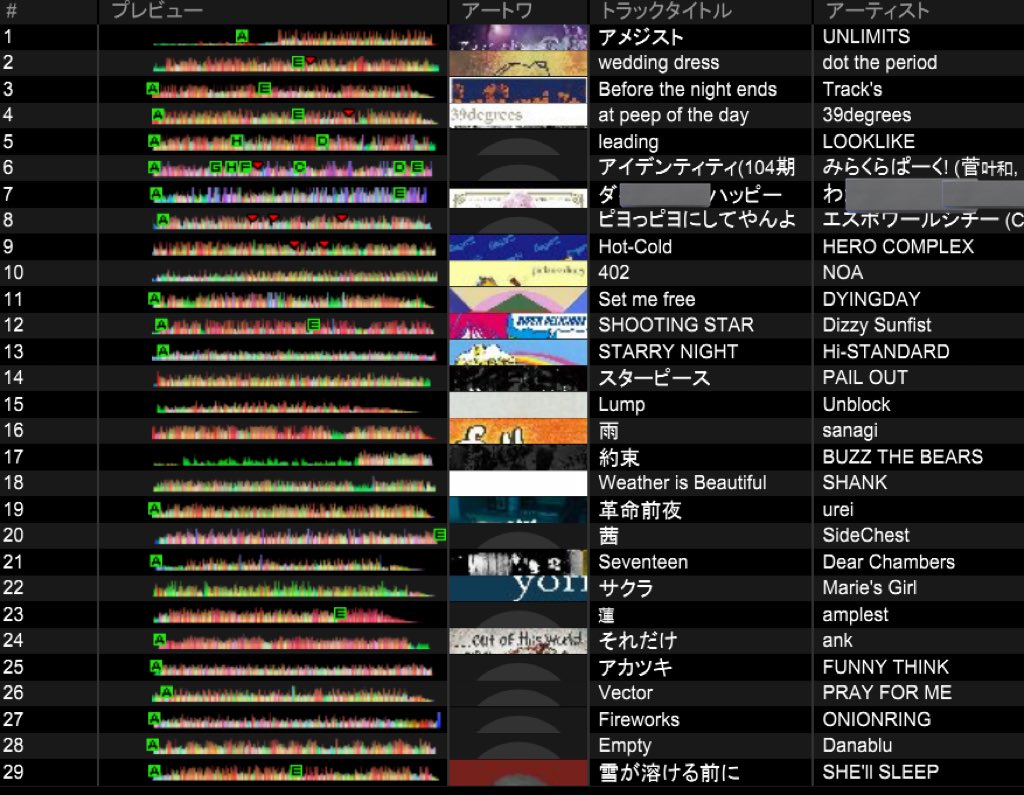Click artist Dear Chambers
The height and width of the screenshot is (795, 1024).
pyautogui.click(x=888, y=562)
